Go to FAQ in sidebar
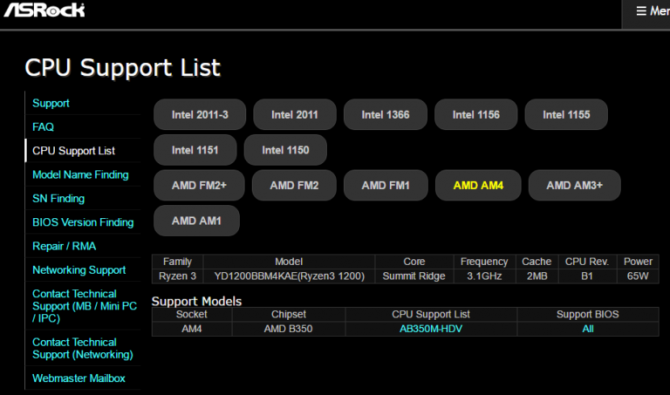The height and width of the screenshot is (395, 670). [43, 127]
